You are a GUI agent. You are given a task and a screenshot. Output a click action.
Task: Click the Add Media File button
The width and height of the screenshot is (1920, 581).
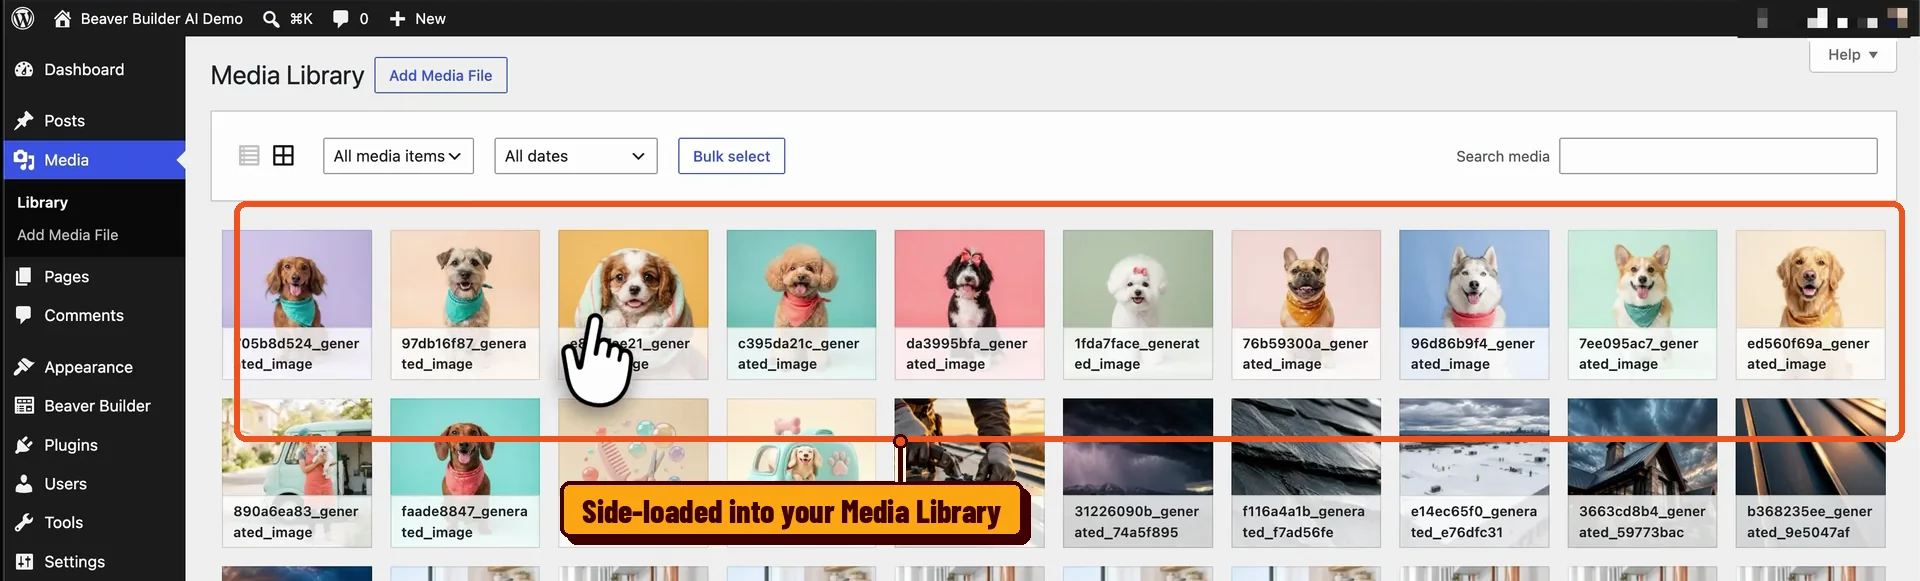click(x=441, y=75)
